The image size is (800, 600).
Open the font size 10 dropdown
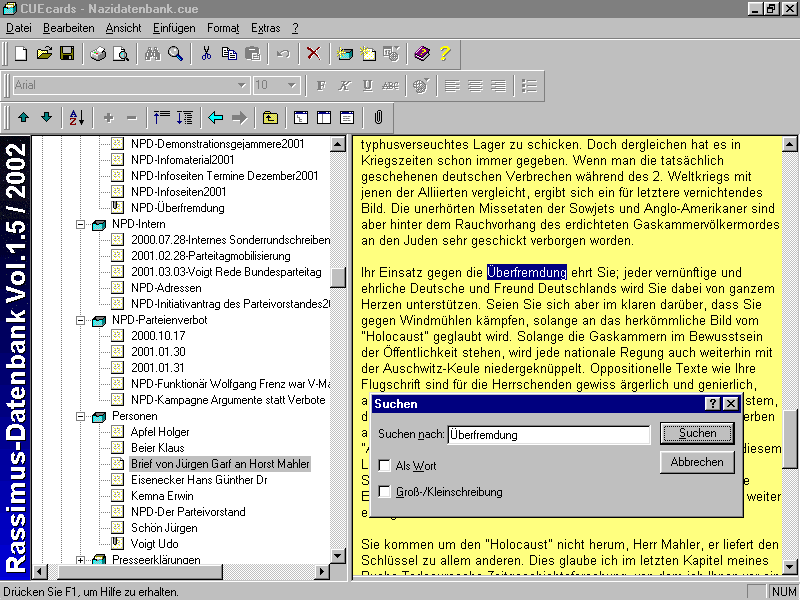pos(291,85)
